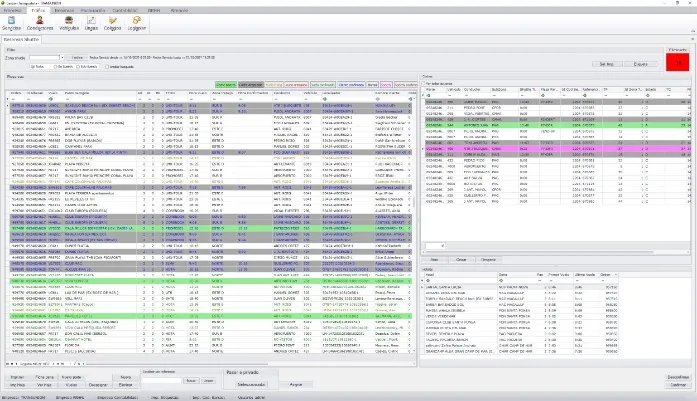Open the Zona shuttle dropdown arrow
The image size is (697, 401).
(x=62, y=58)
